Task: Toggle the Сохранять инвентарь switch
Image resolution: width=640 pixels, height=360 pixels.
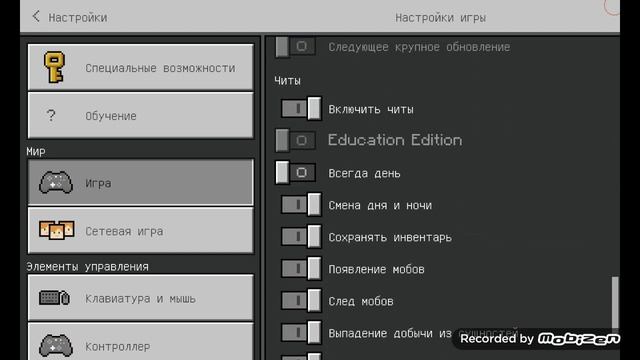Action: coord(301,236)
